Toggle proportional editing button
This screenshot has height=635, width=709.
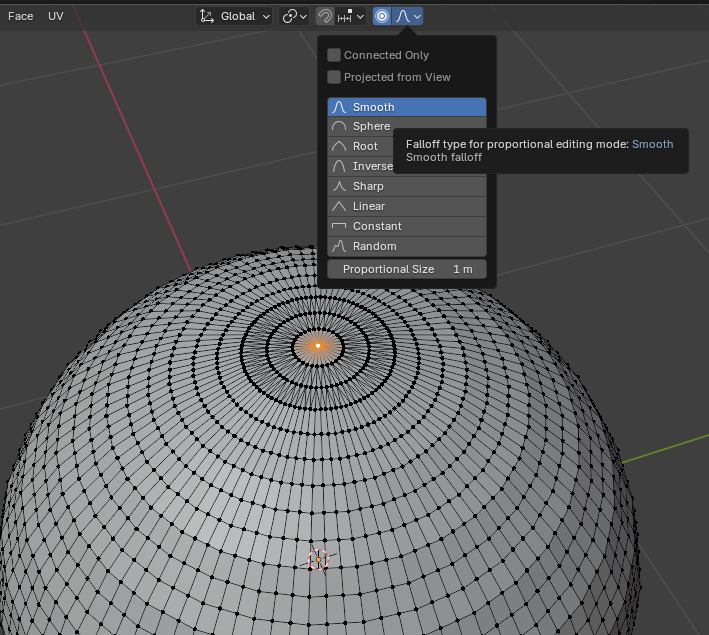pos(382,16)
